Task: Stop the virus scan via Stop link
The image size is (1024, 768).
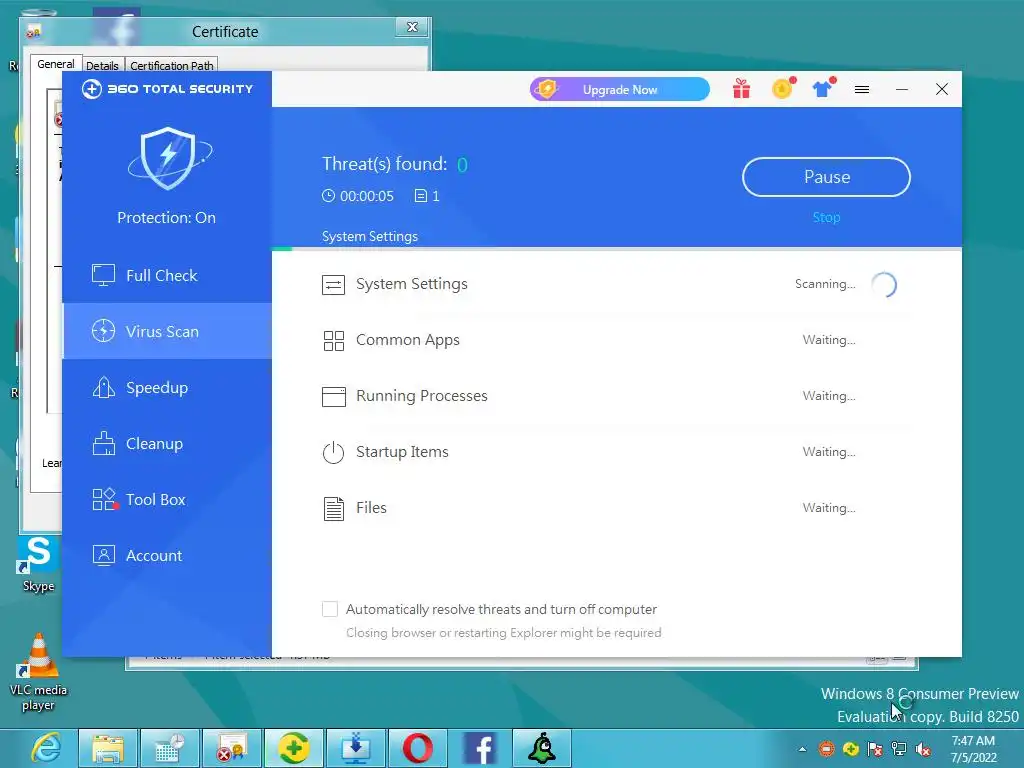Action: pos(826,217)
